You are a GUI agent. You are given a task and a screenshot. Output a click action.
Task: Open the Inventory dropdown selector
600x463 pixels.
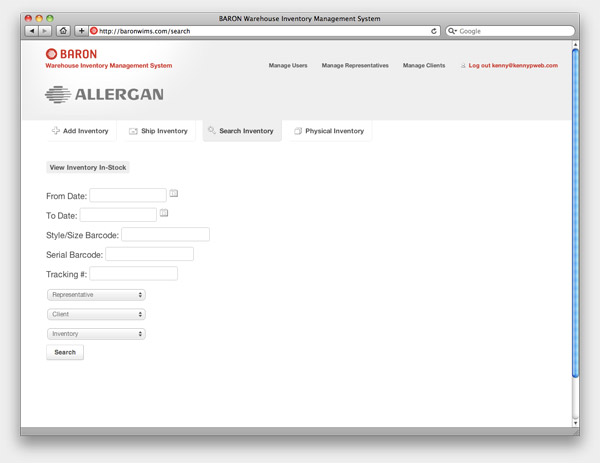[96, 334]
